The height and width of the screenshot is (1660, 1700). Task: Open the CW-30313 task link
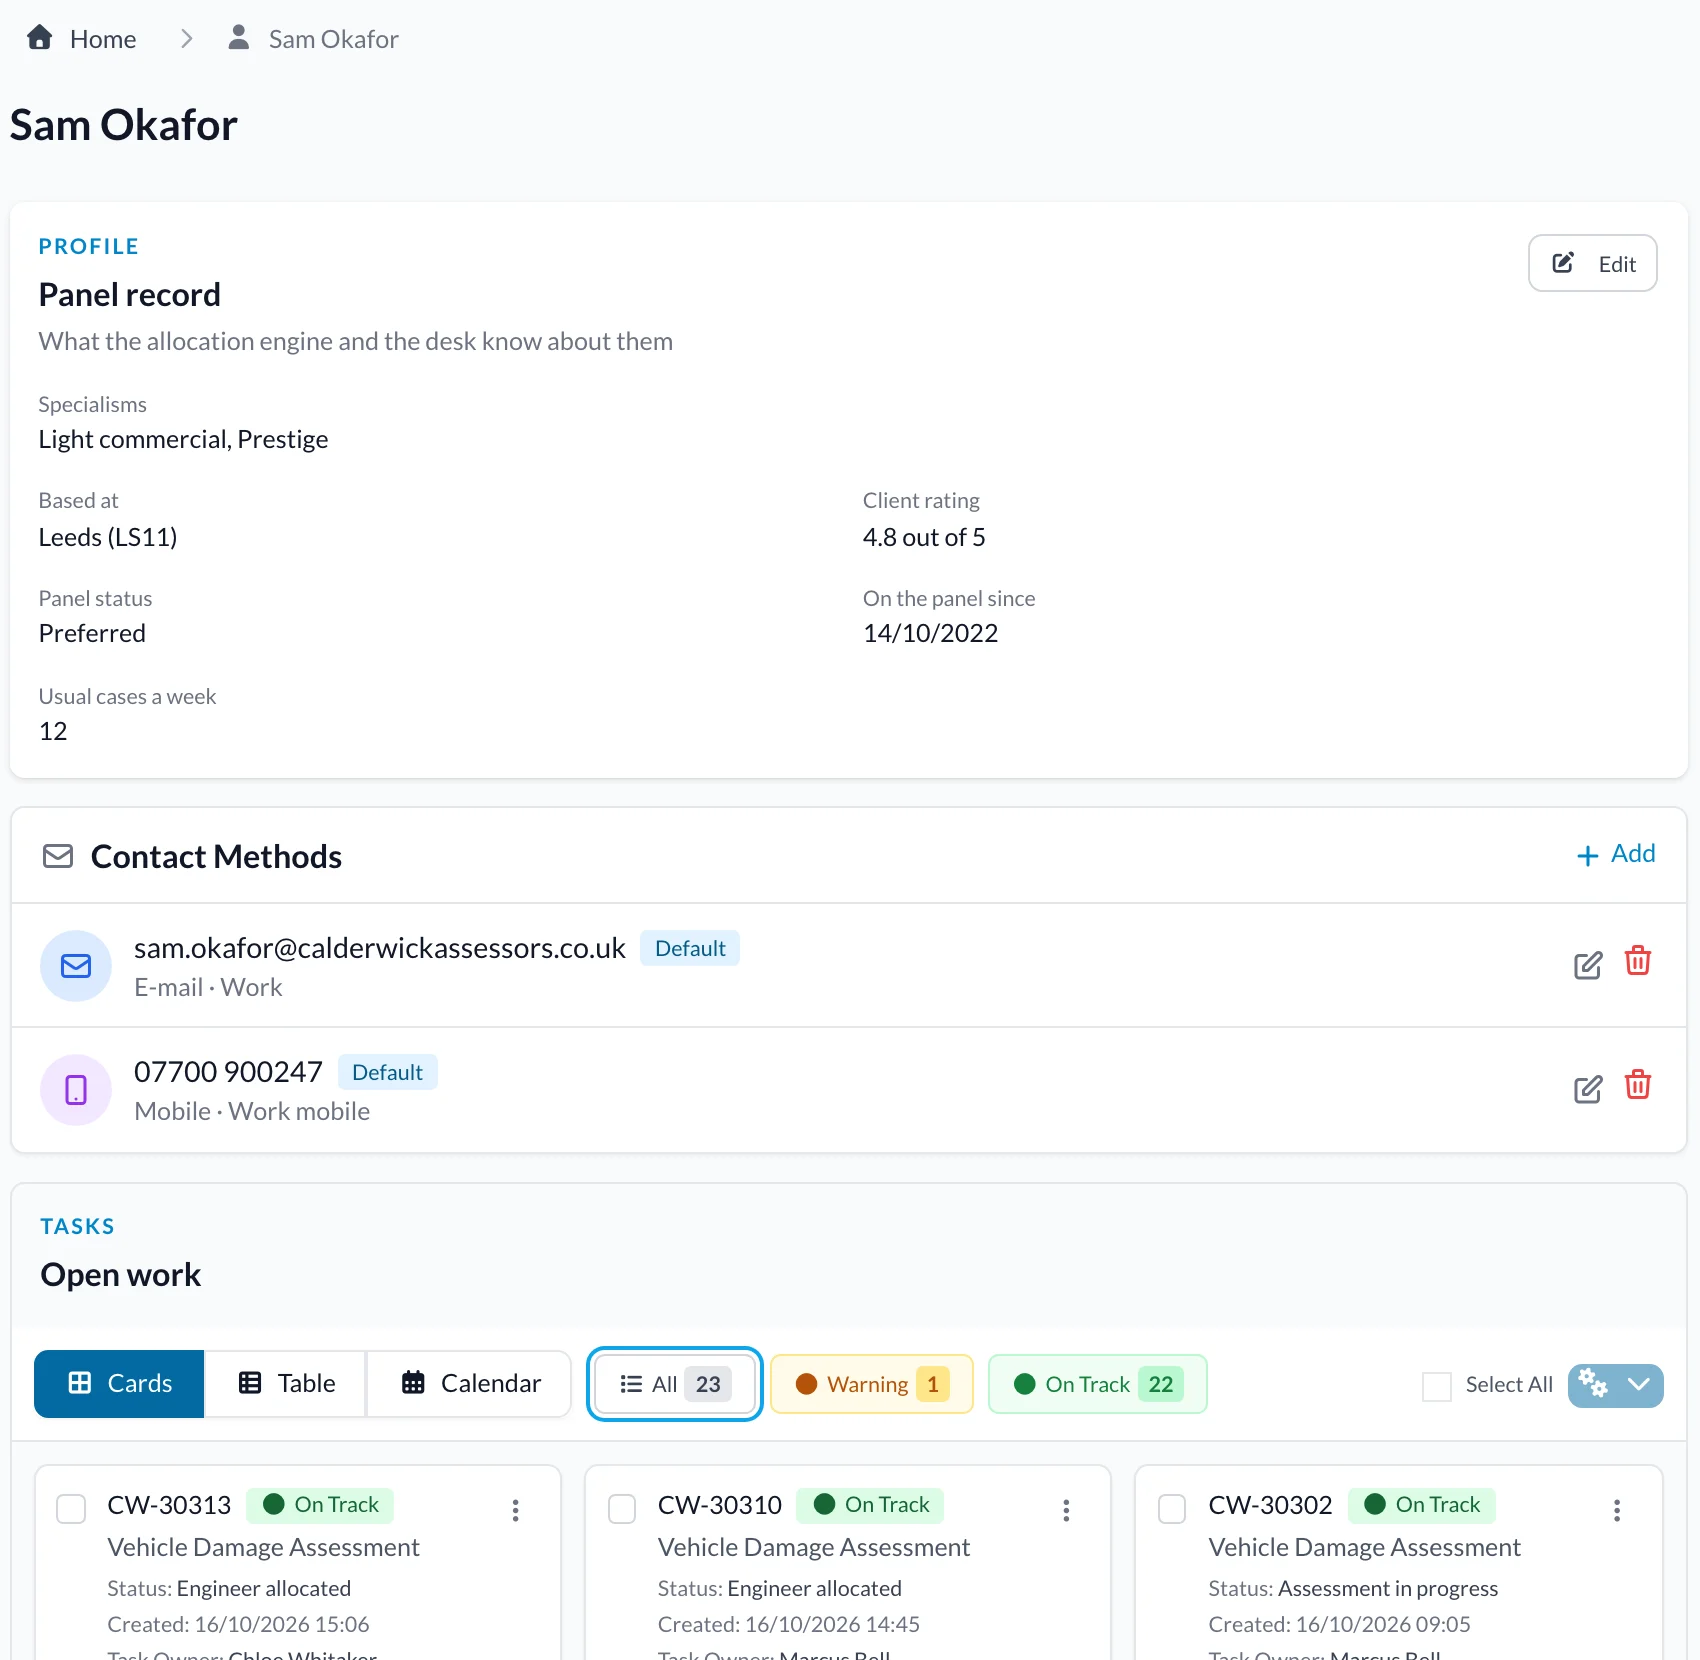point(169,1505)
